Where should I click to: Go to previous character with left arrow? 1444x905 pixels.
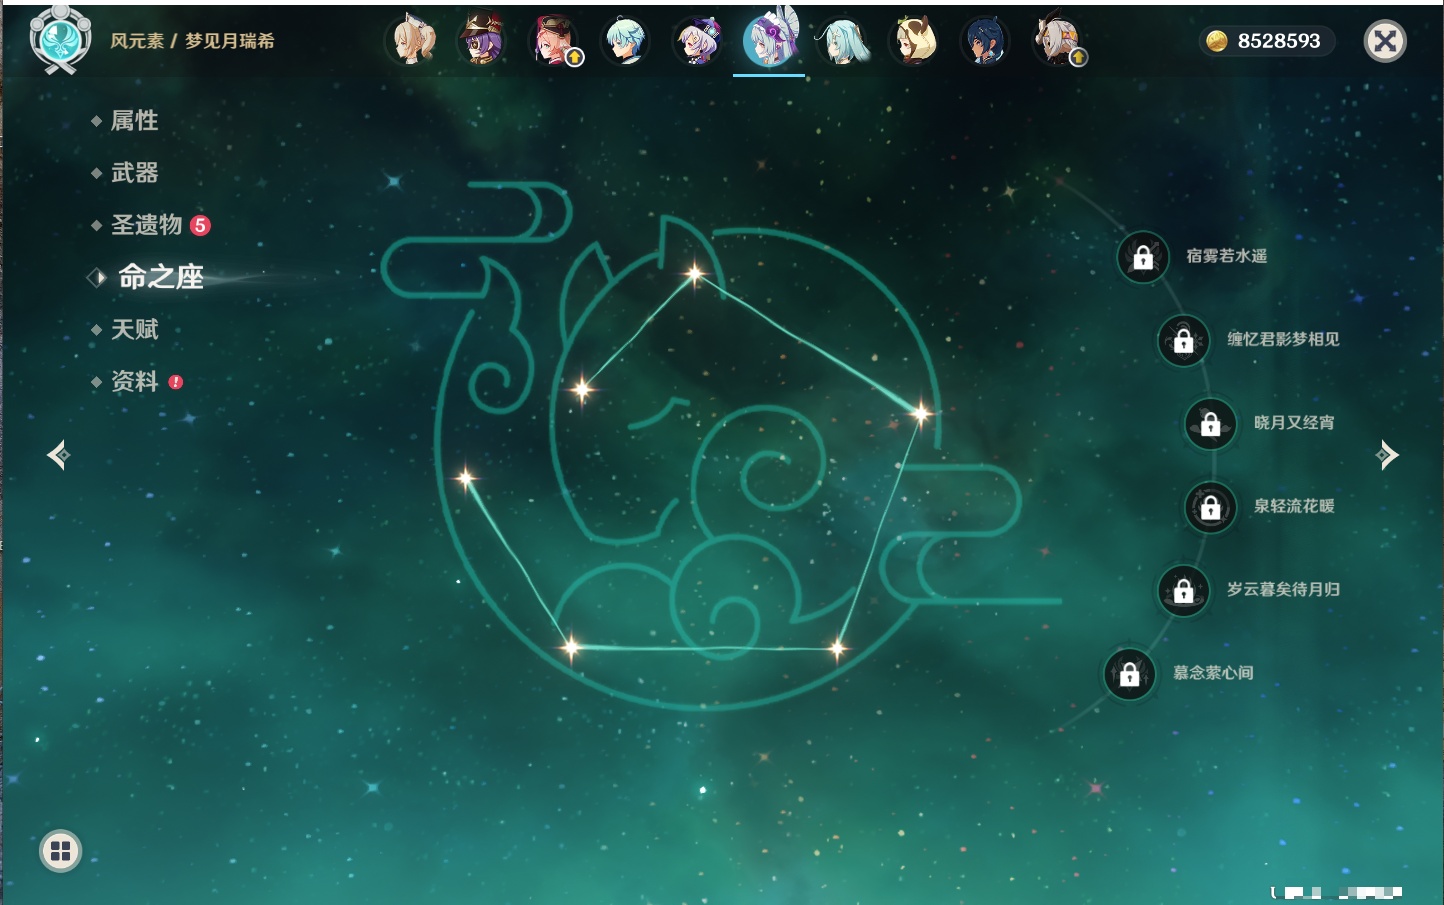pyautogui.click(x=58, y=455)
